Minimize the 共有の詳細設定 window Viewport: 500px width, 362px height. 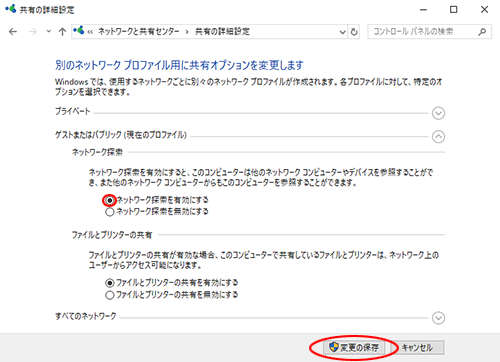click(423, 10)
